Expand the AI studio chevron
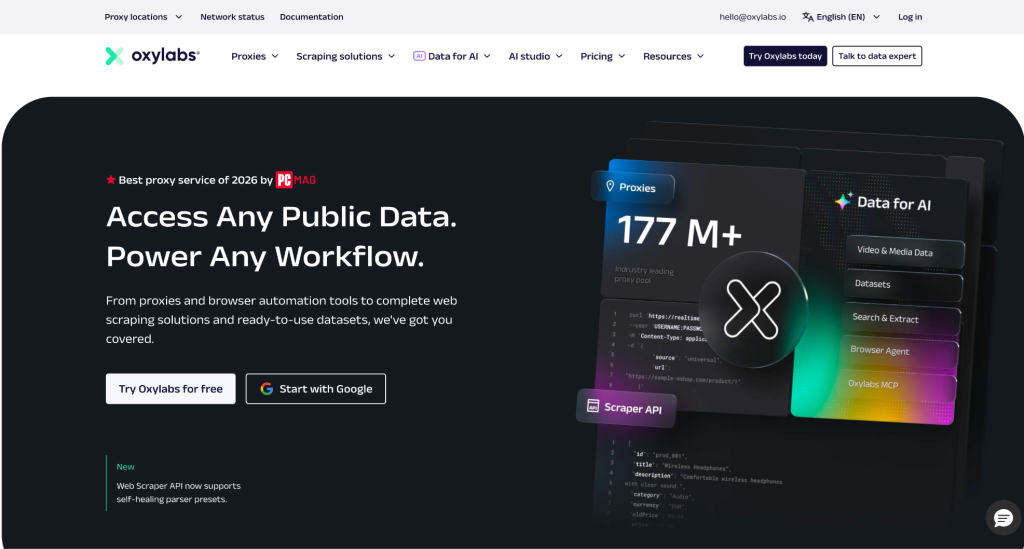Viewport: 1024px width, 549px height. [559, 56]
